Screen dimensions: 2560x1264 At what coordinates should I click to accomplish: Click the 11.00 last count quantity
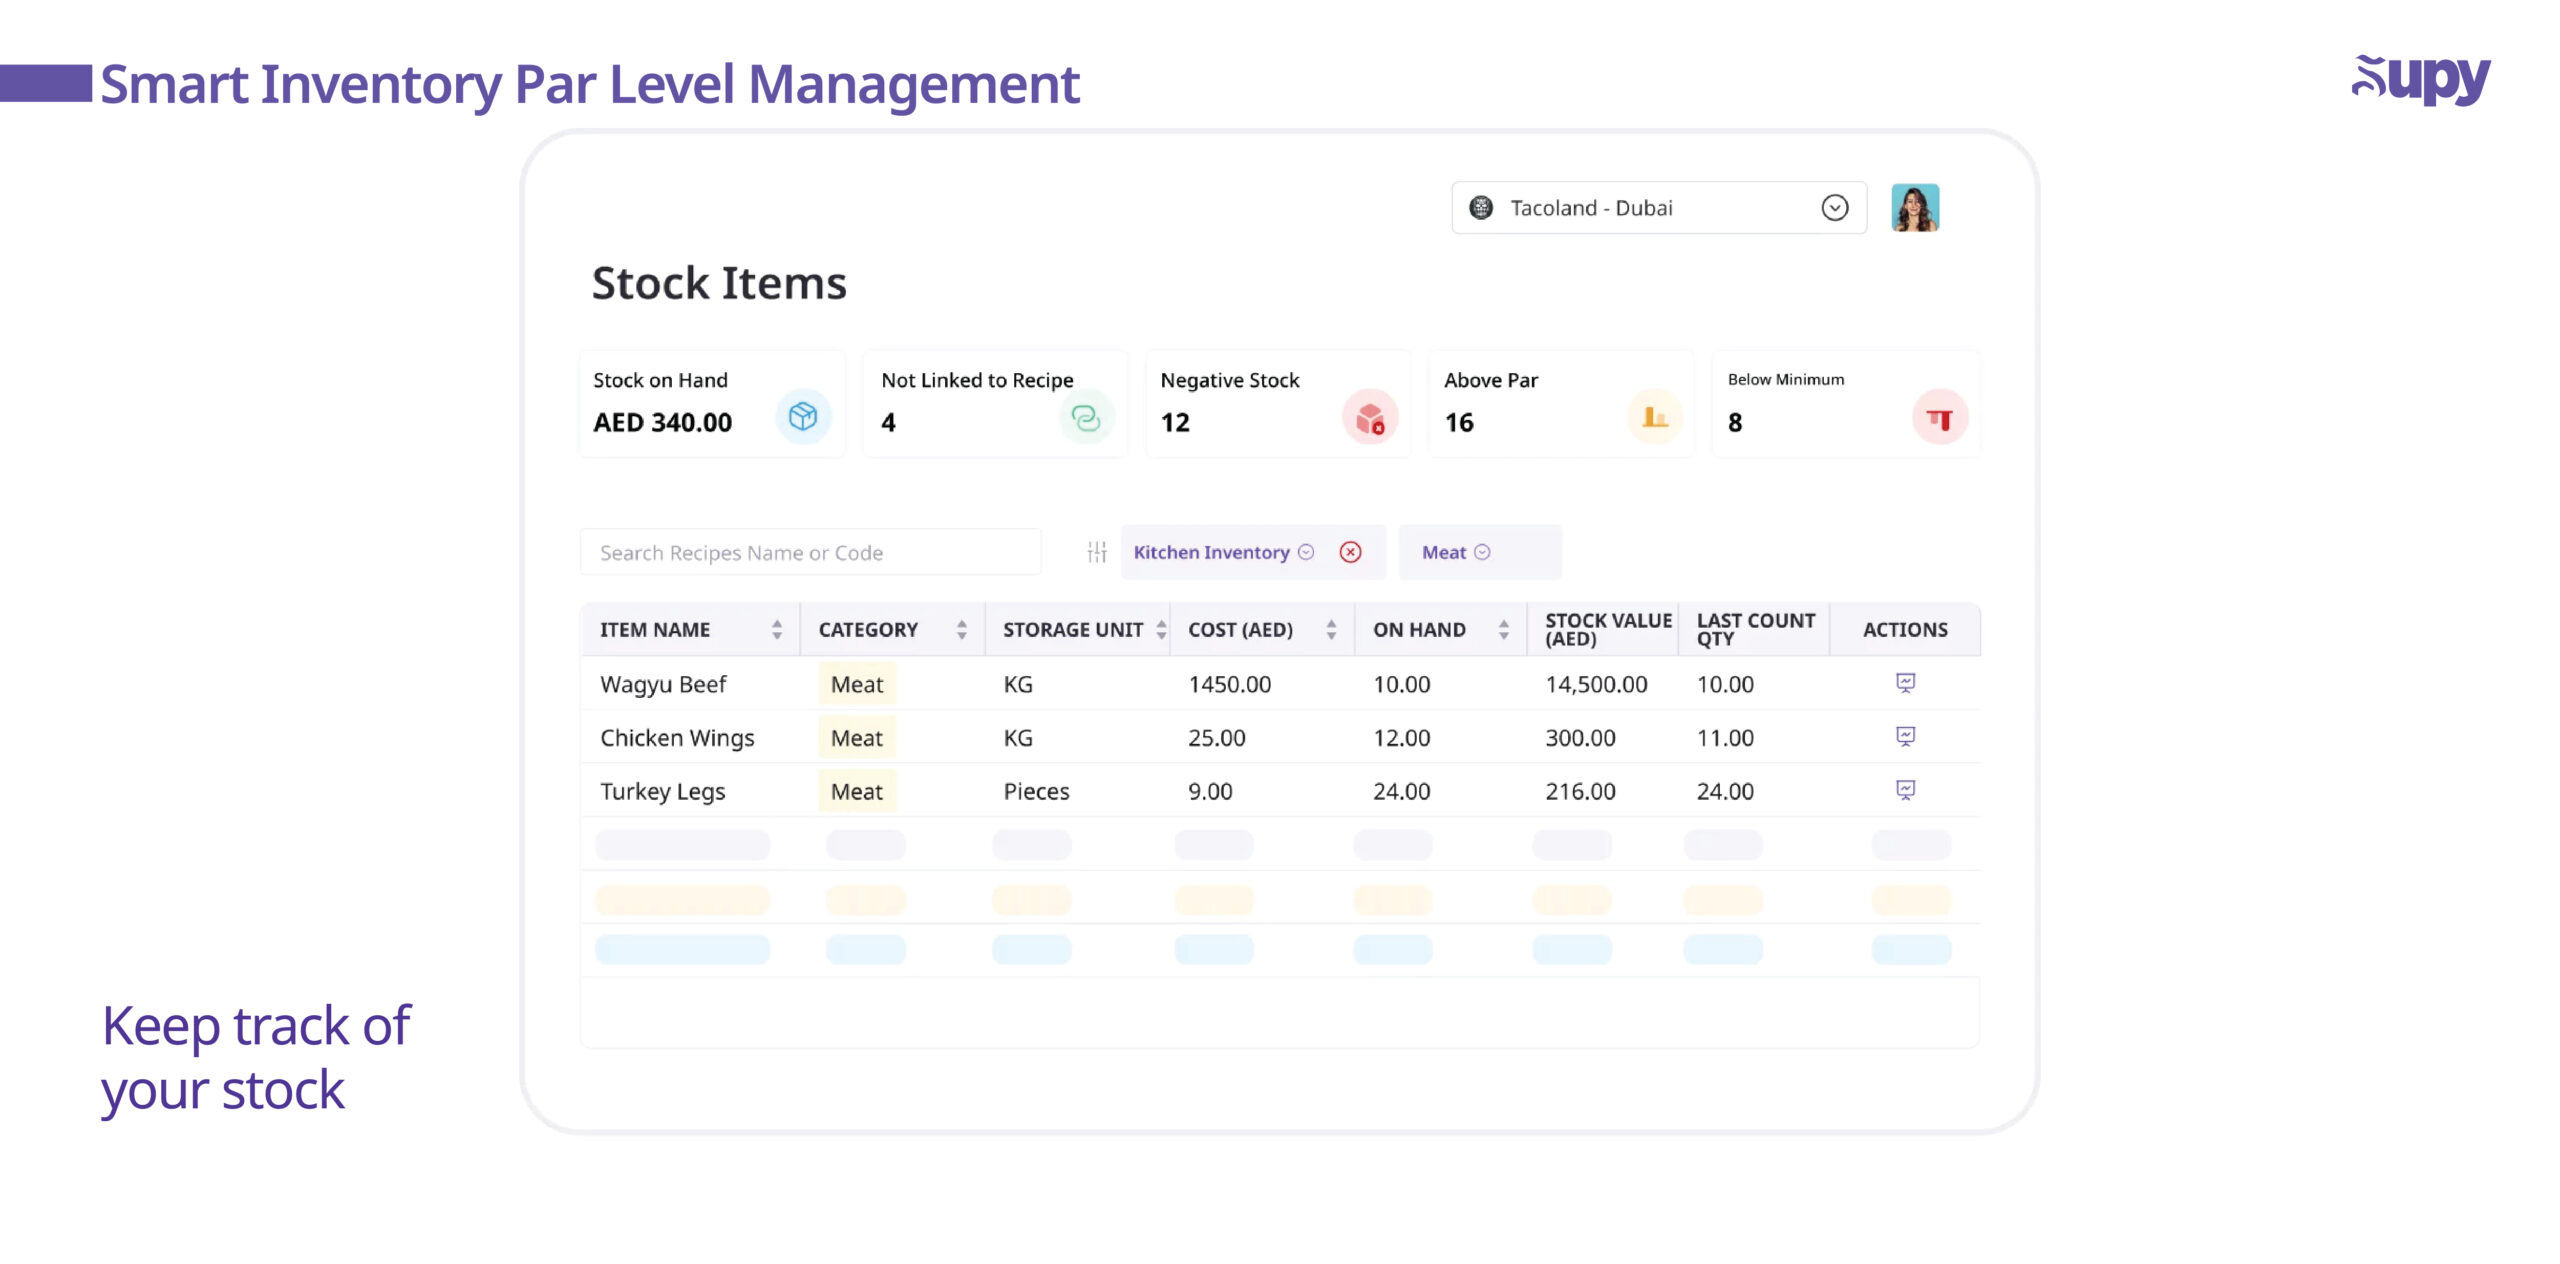[x=1725, y=738]
